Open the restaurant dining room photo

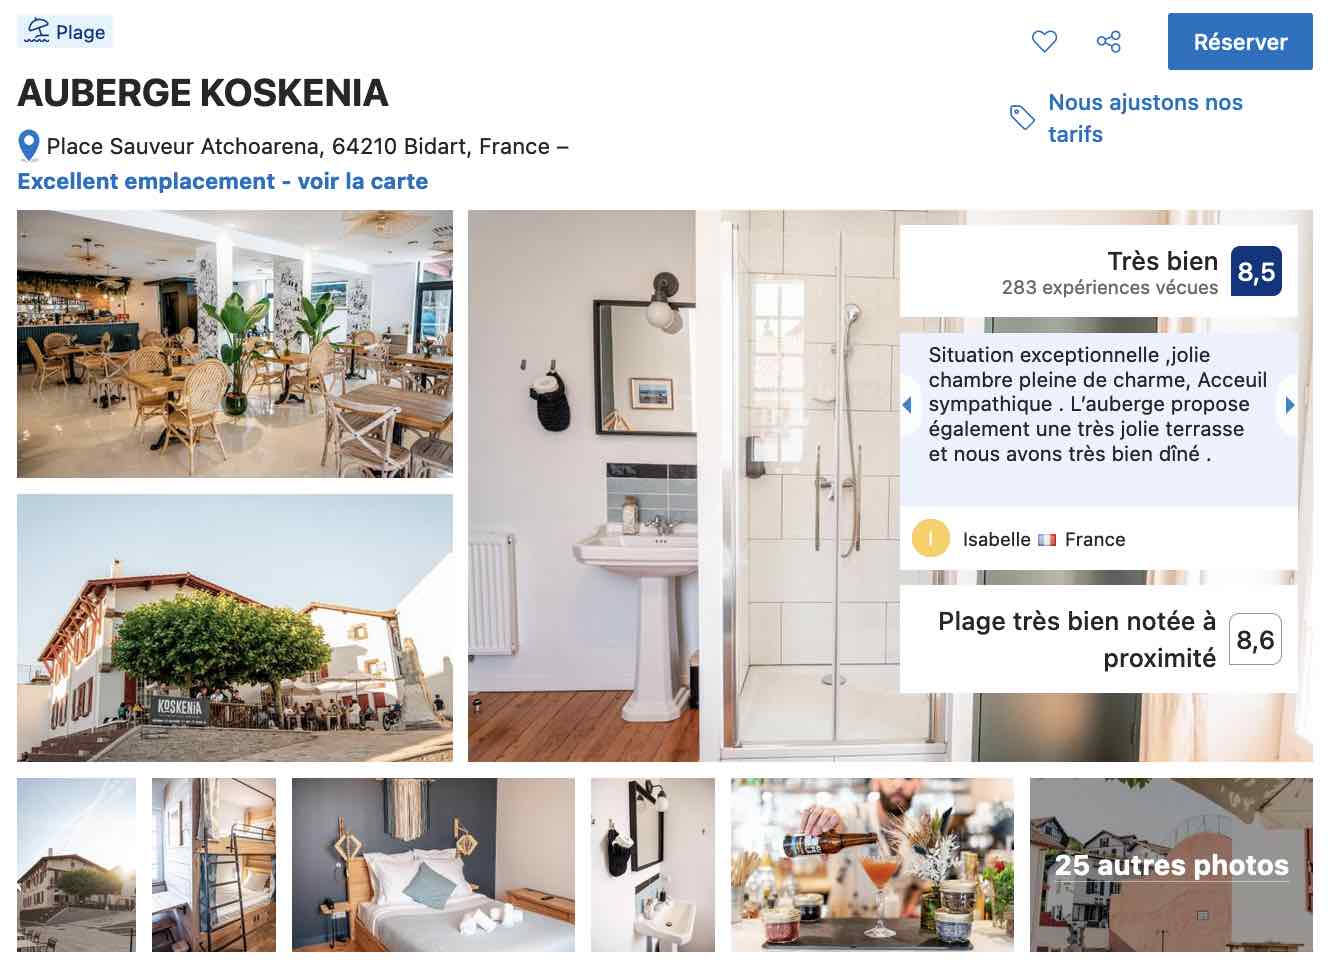pyautogui.click(x=235, y=344)
